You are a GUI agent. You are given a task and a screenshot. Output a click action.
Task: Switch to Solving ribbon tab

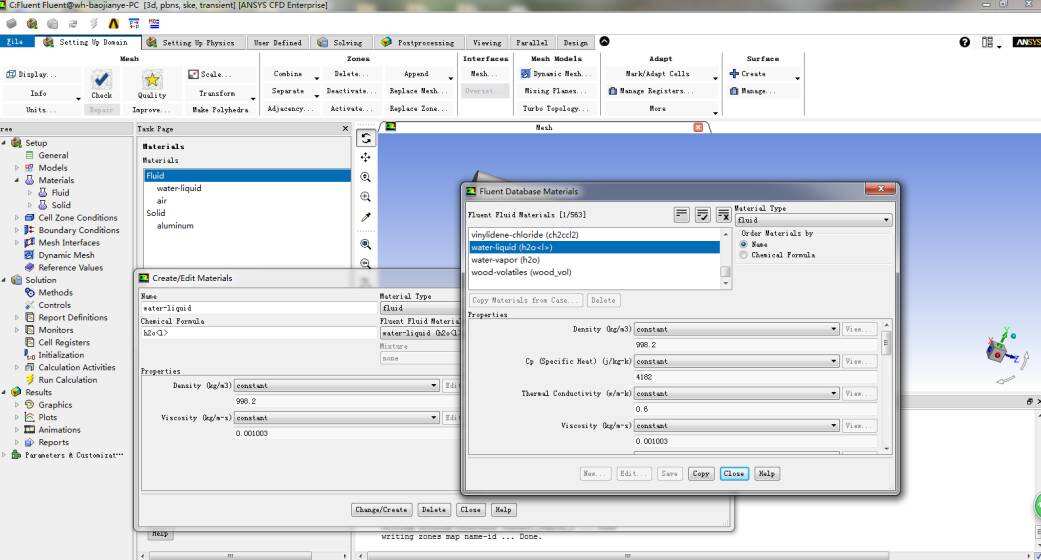(341, 43)
